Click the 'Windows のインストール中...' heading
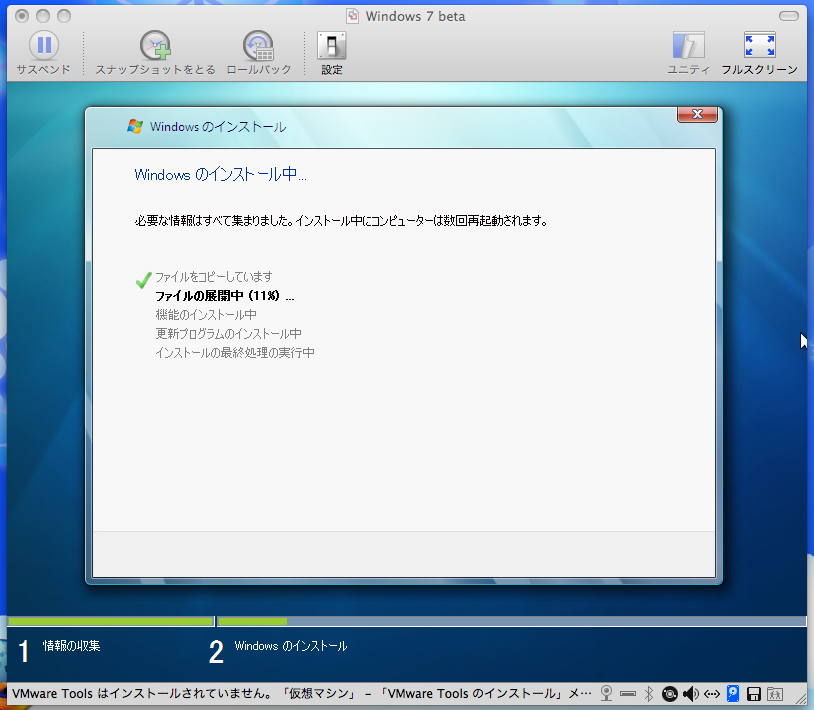 [221, 174]
